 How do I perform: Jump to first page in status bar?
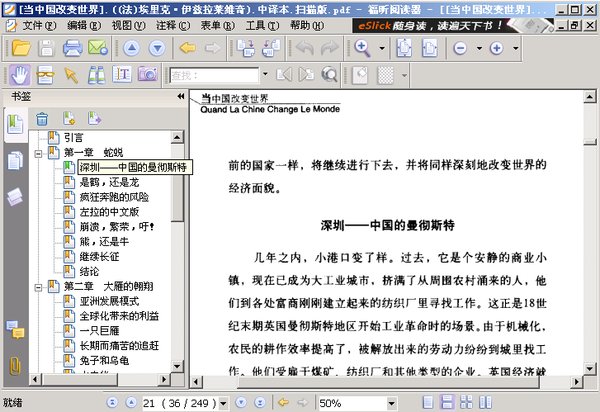coord(112,402)
